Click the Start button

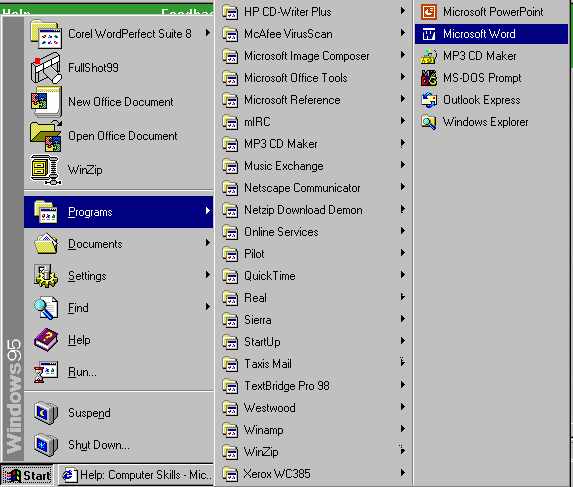(x=27, y=475)
